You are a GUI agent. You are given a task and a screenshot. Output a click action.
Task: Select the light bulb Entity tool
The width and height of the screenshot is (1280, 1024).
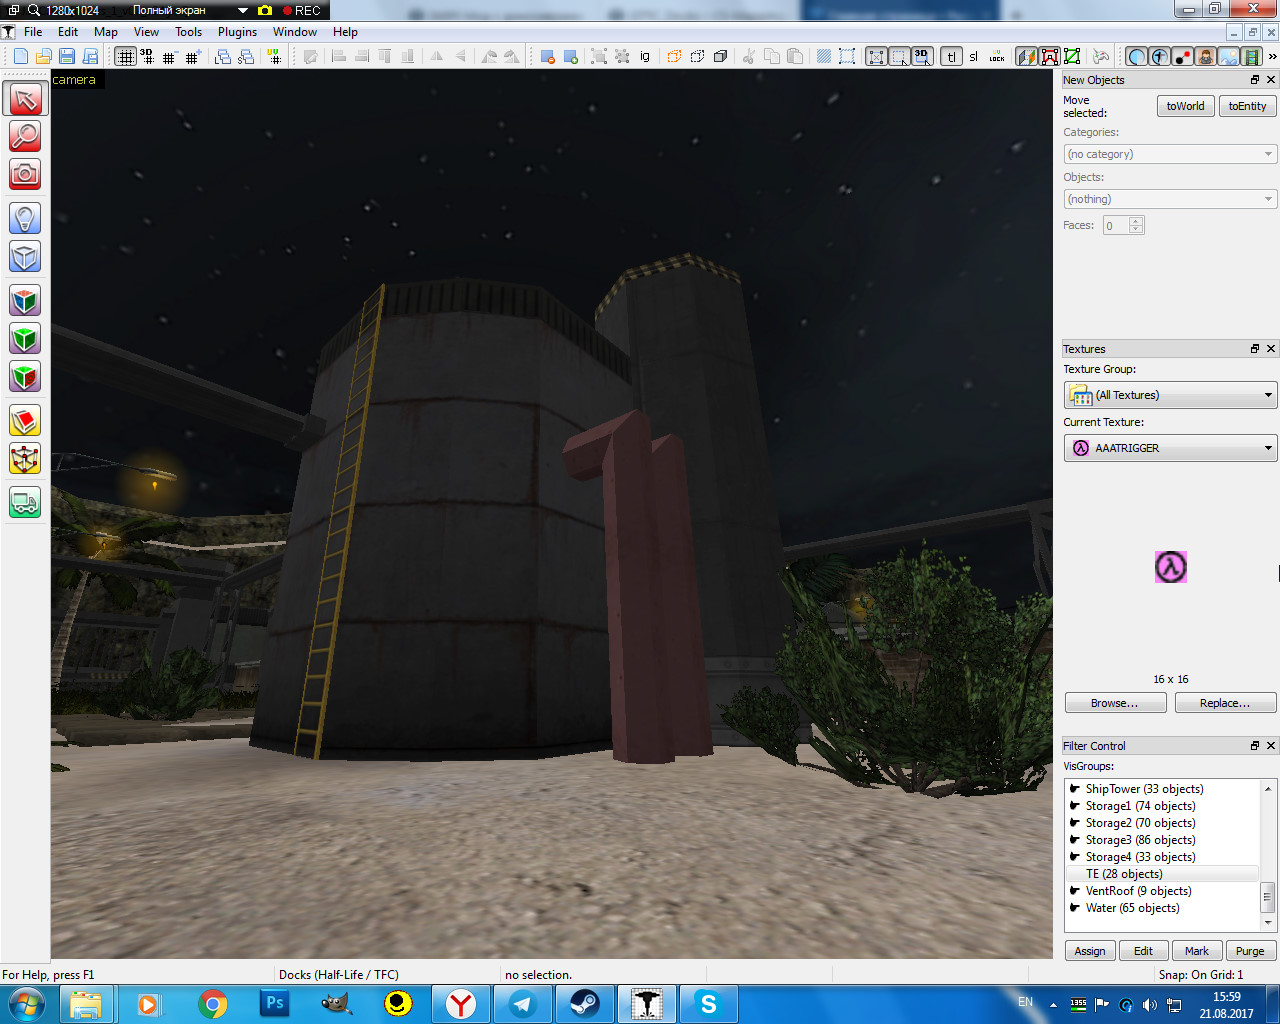pyautogui.click(x=25, y=218)
